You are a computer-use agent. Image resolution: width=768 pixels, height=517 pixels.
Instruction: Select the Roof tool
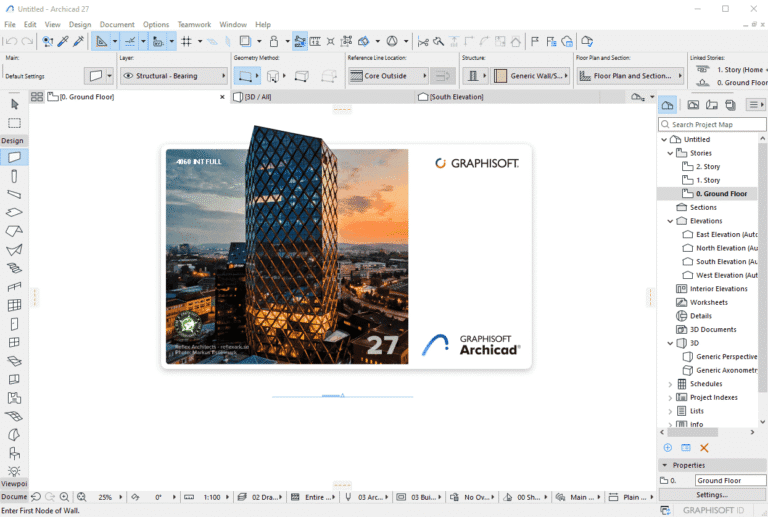coord(14,231)
